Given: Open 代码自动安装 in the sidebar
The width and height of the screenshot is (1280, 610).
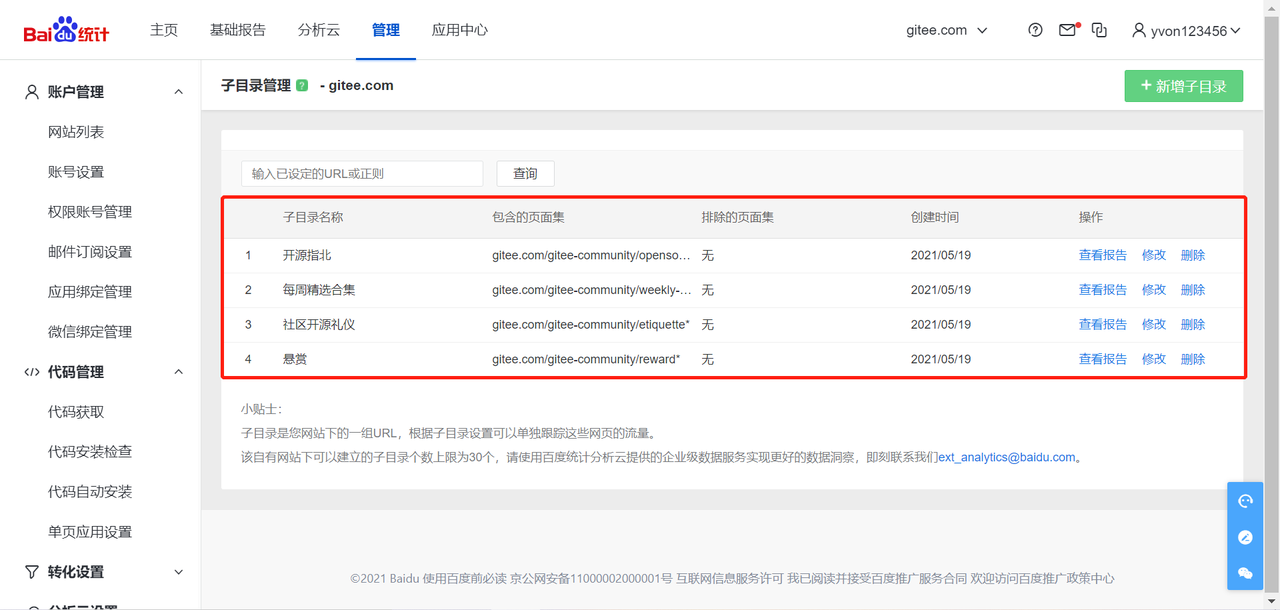Looking at the screenshot, I should click(x=90, y=492).
